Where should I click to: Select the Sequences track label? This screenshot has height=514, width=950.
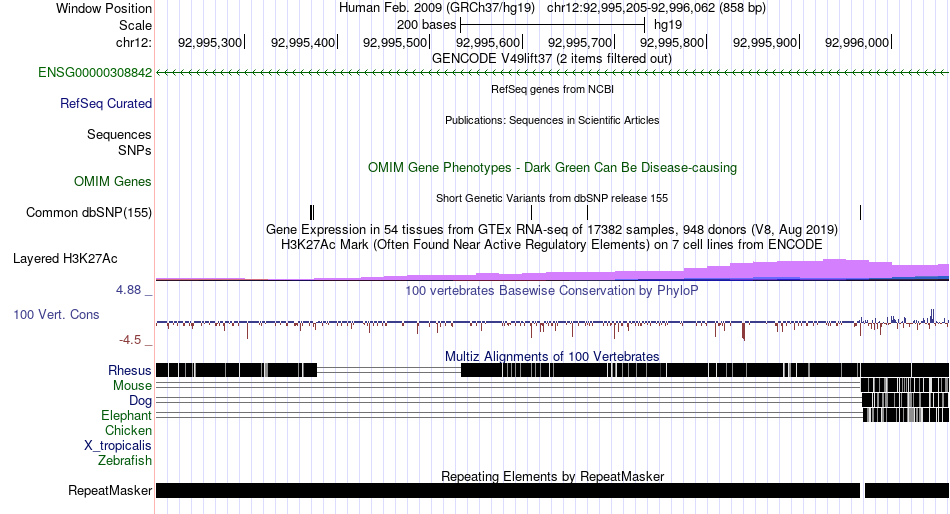[x=119, y=135]
